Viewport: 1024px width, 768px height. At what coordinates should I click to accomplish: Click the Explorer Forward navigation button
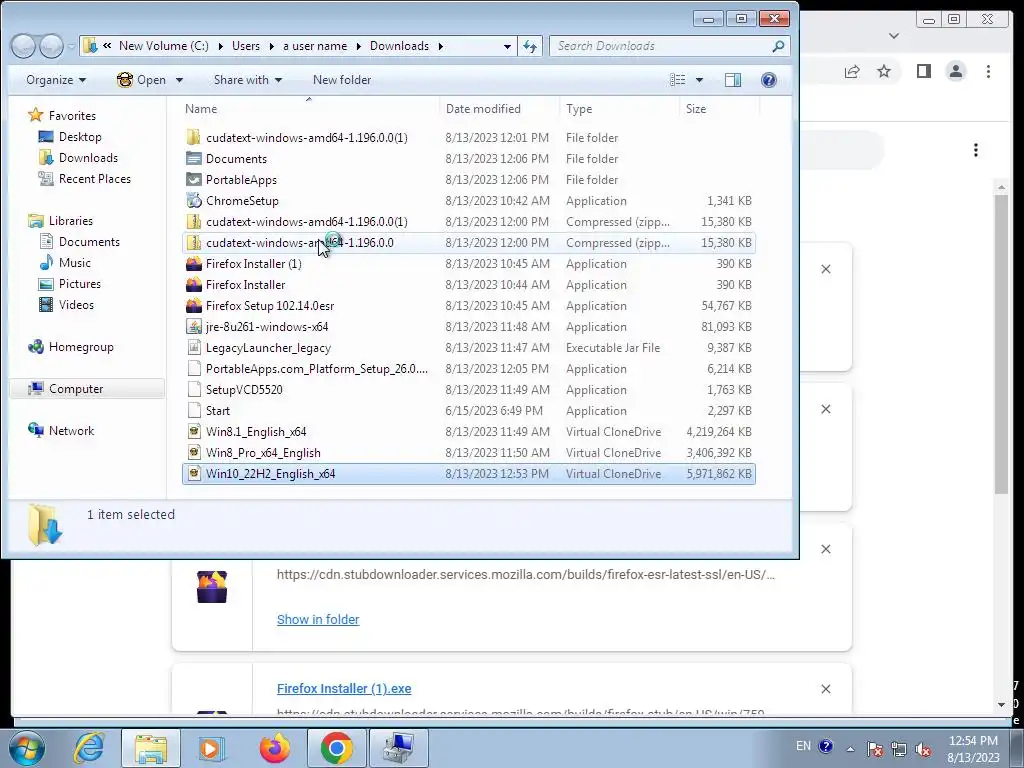point(52,46)
